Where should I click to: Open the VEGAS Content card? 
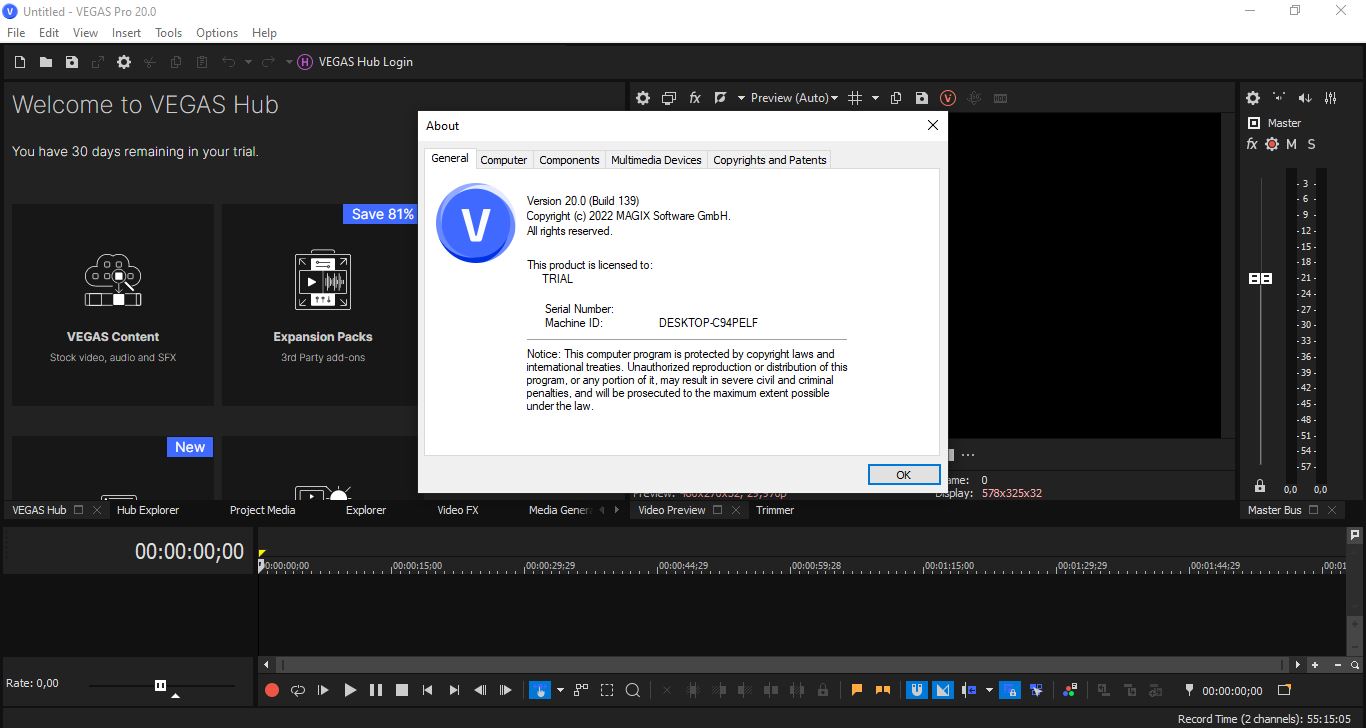click(x=113, y=305)
